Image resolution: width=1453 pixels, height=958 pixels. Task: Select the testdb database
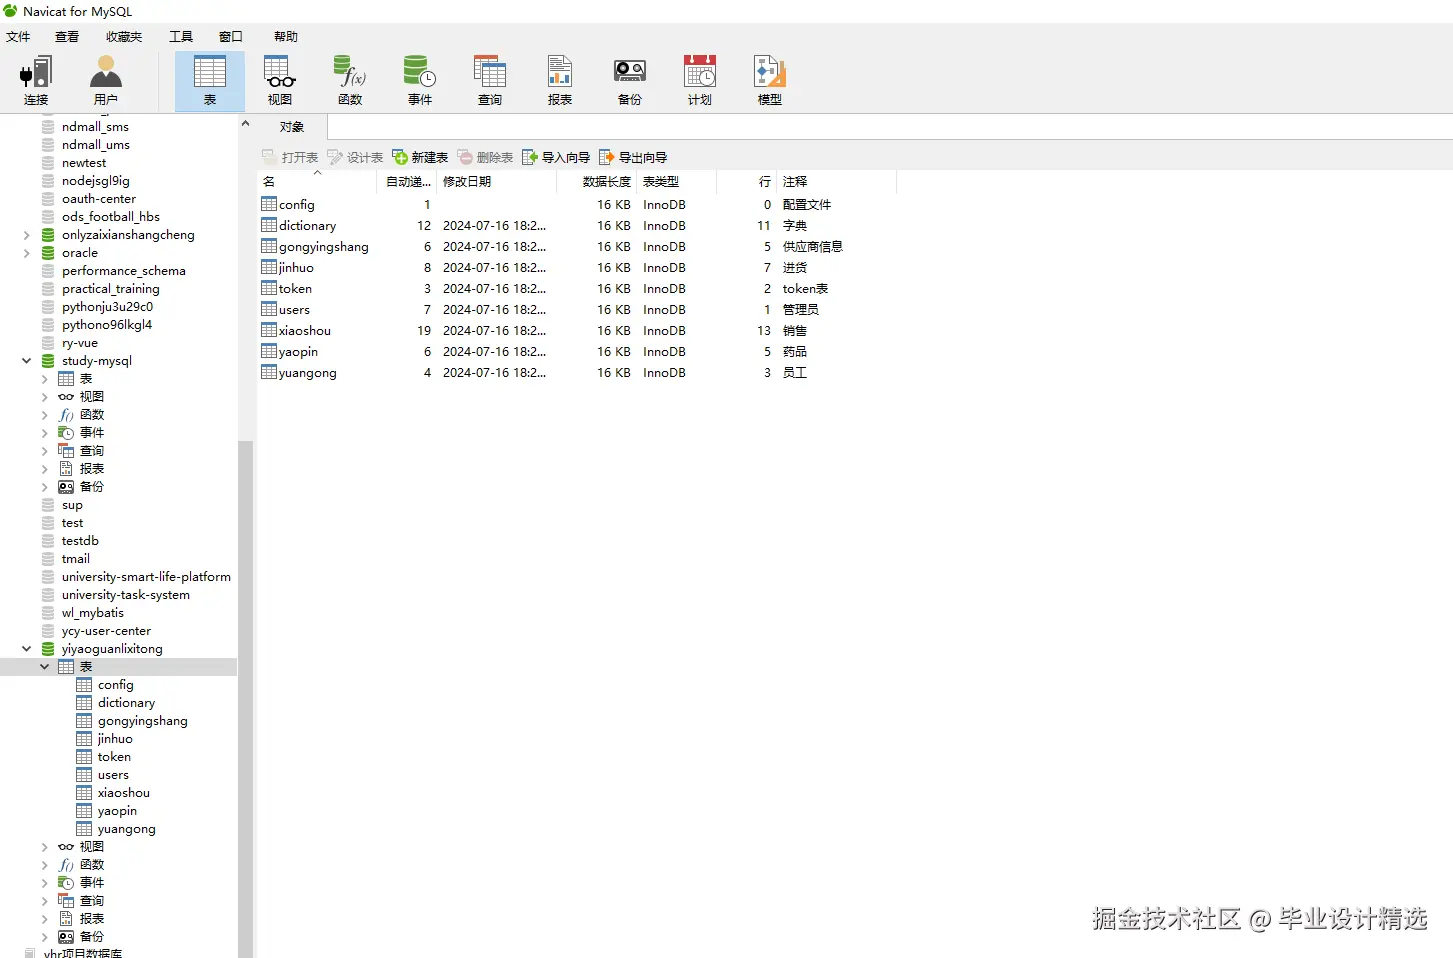80,541
